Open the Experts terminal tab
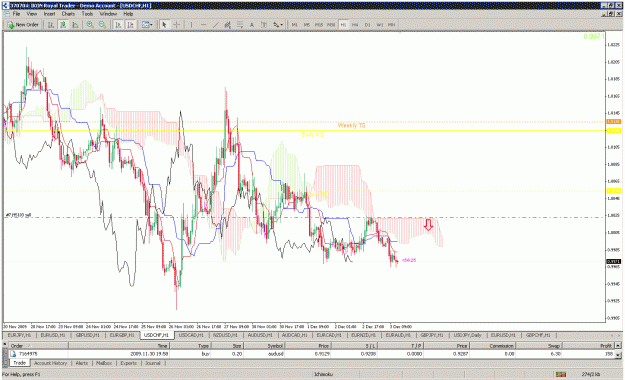Image resolution: width=625 pixels, height=380 pixels. pyautogui.click(x=128, y=363)
